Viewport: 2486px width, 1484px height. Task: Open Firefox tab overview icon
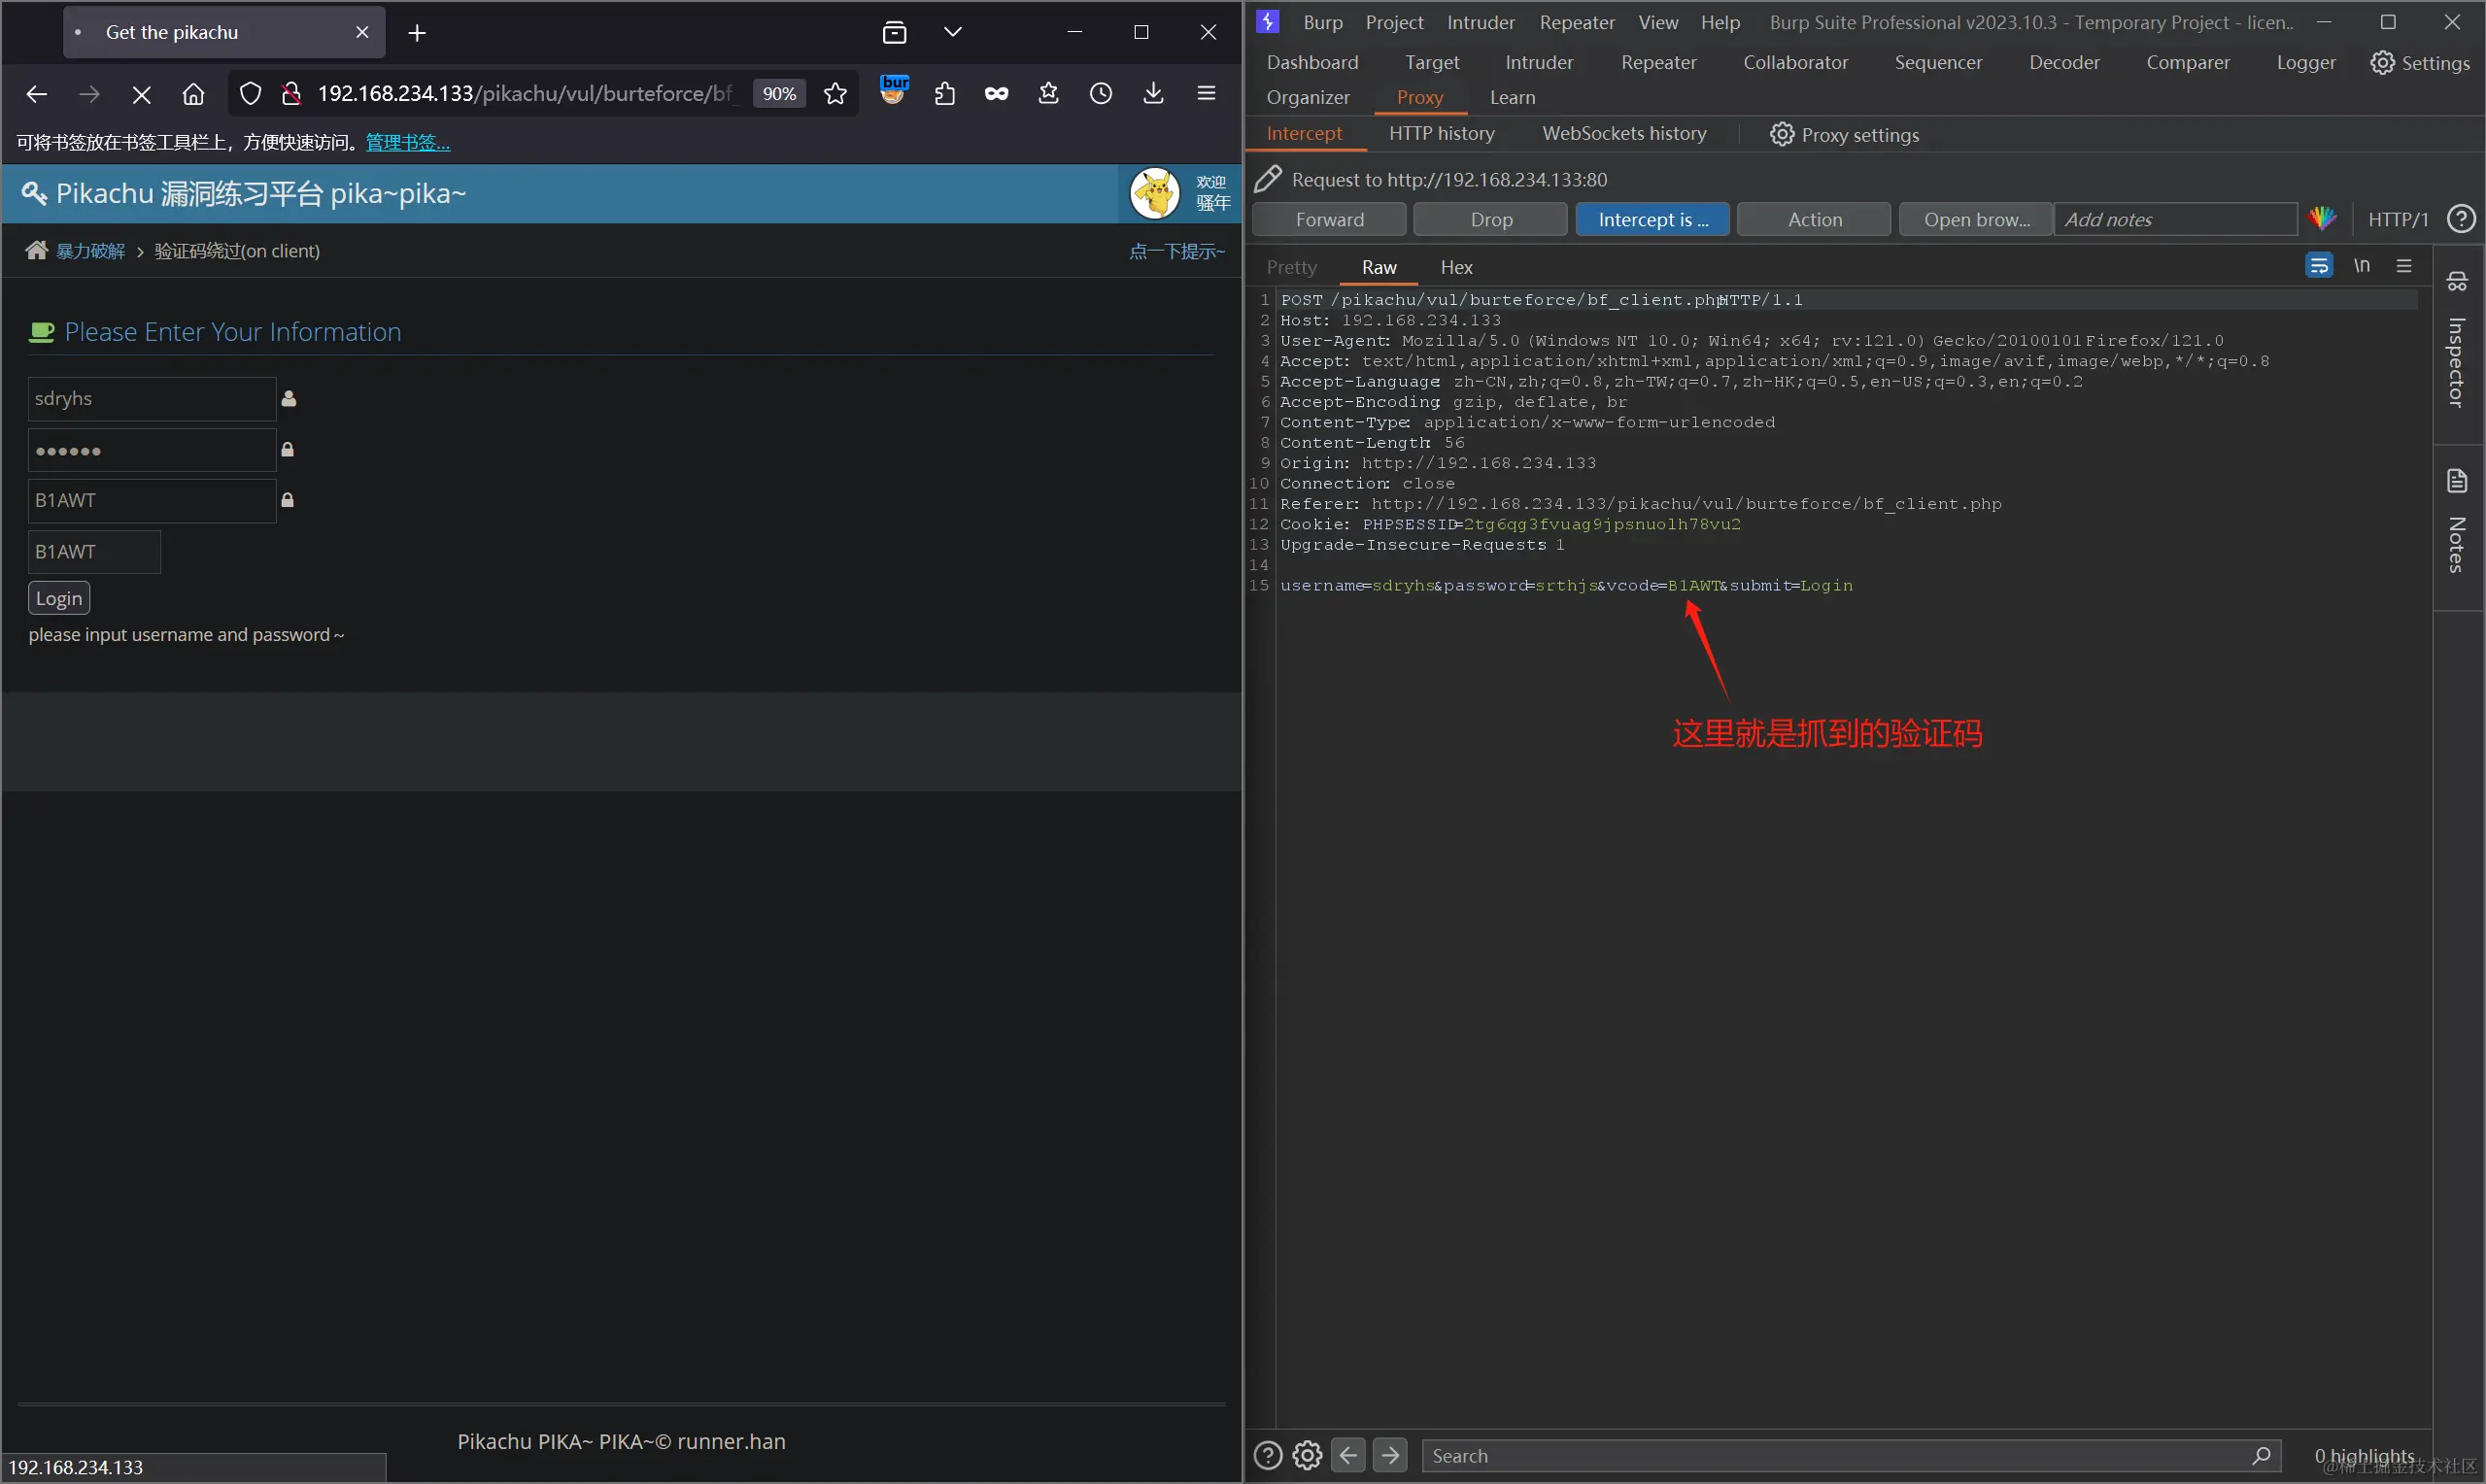tap(895, 33)
